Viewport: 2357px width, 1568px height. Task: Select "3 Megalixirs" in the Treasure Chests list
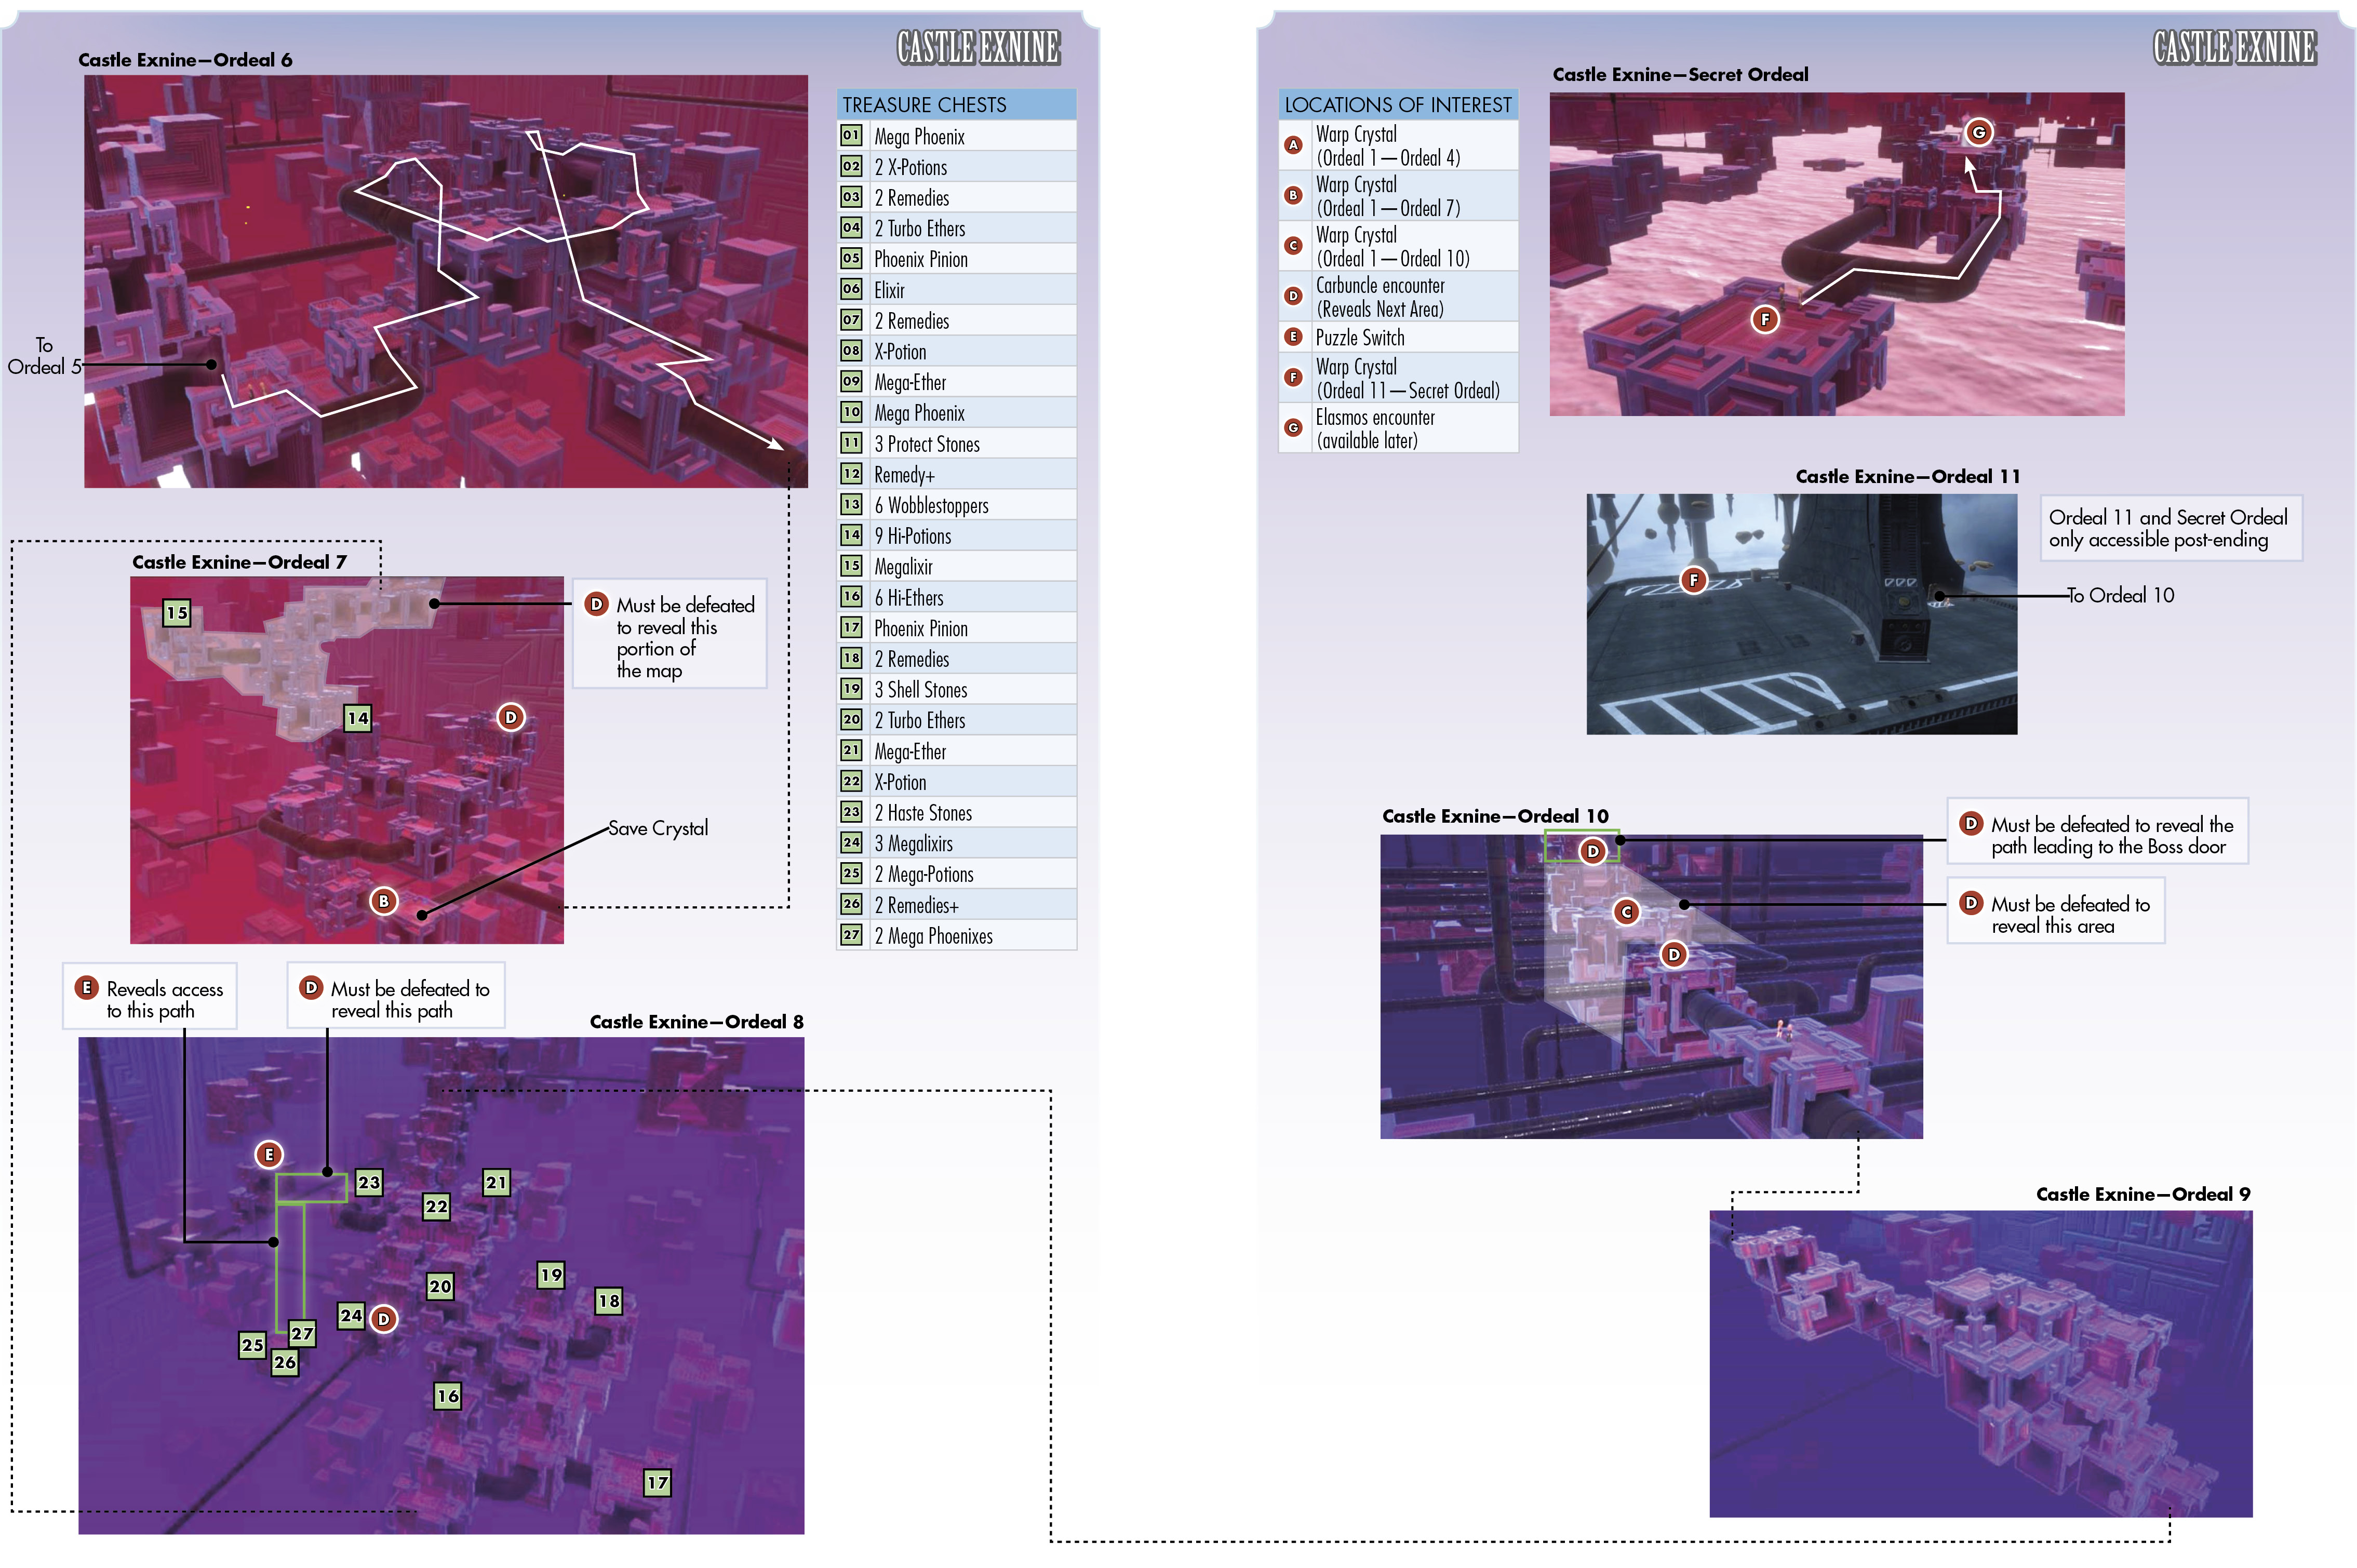click(x=957, y=844)
